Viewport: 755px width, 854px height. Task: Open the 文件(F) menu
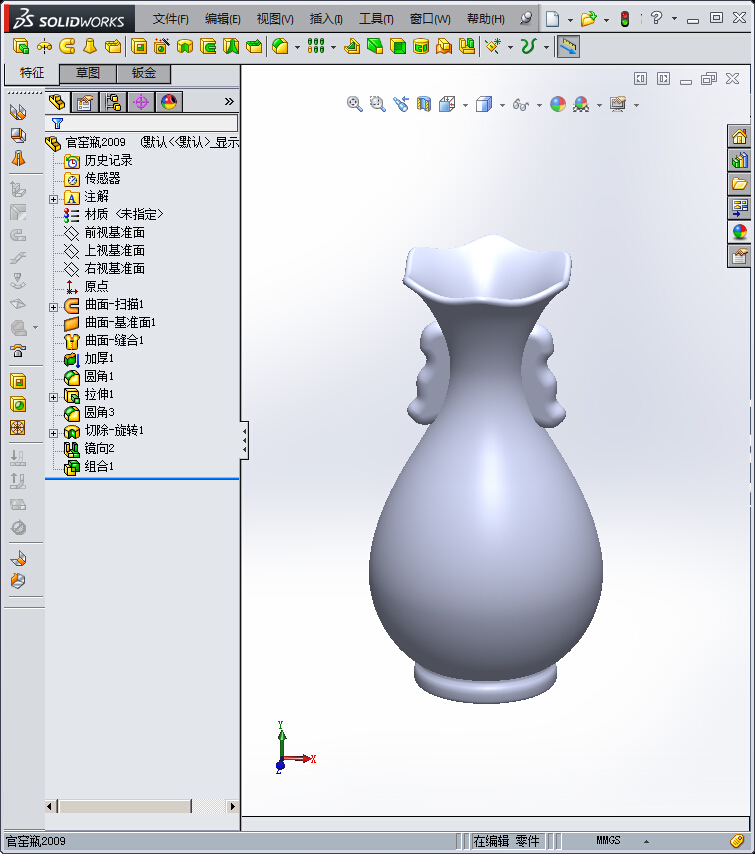170,19
